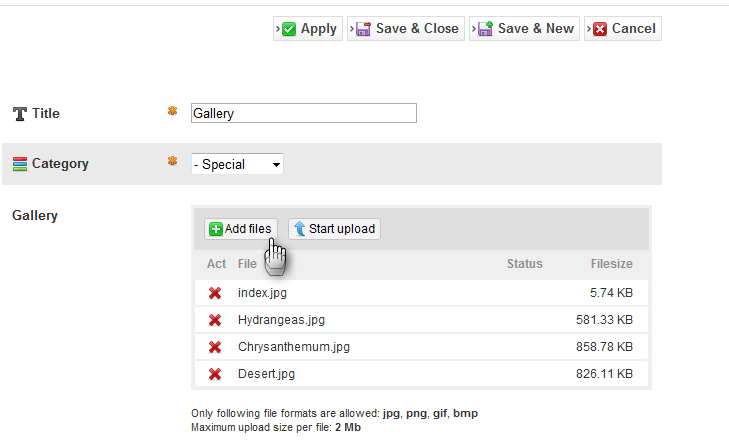729x444 pixels.
Task: Click the red Cancel cross icon
Action: tap(600, 29)
